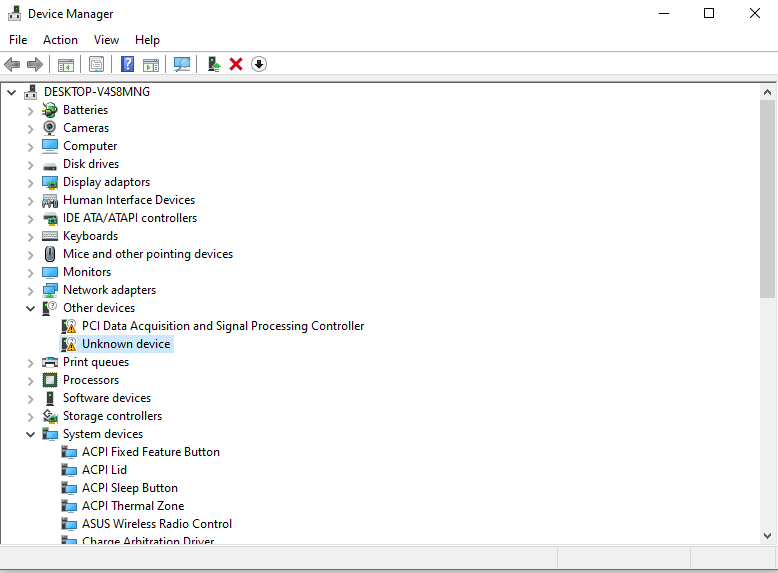Select PCI Data Acquisition and Signal Processing Controller
The image size is (778, 573).
(223, 326)
